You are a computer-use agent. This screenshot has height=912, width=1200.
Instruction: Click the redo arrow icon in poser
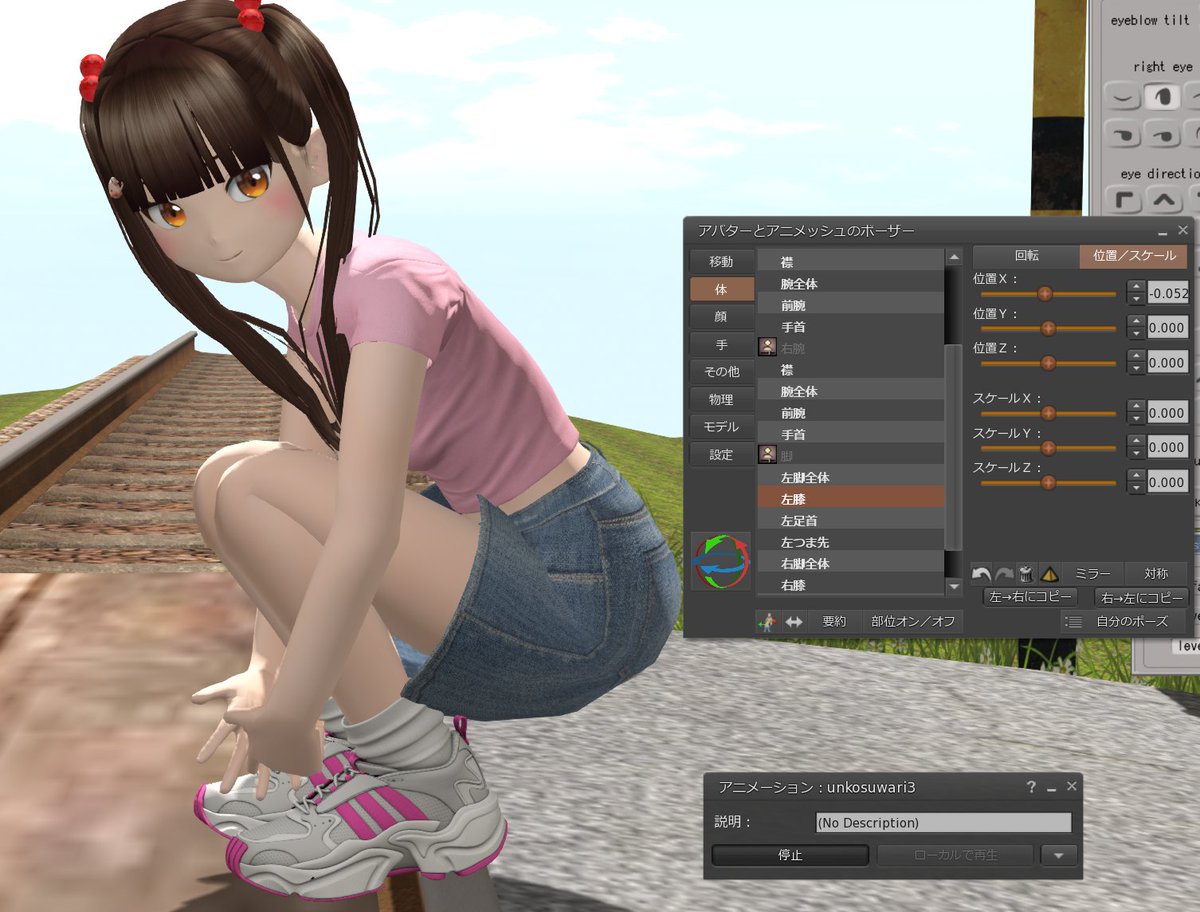tap(1003, 574)
